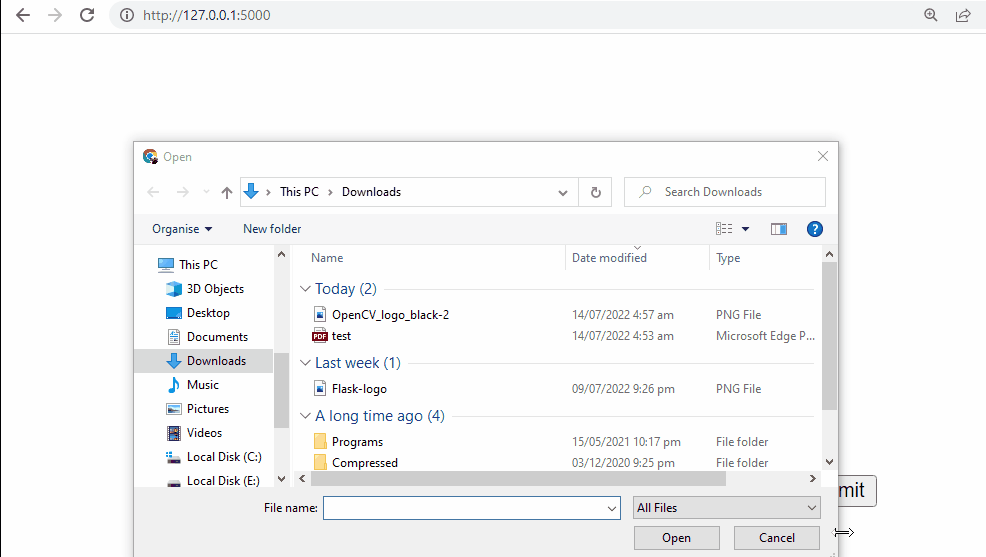The height and width of the screenshot is (557, 986).
Task: Sort files by Name column
Action: point(327,258)
